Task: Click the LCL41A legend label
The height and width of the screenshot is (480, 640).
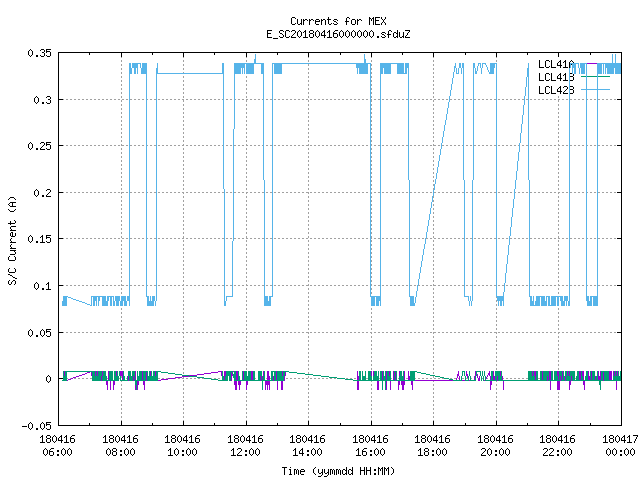Action: coord(556,64)
